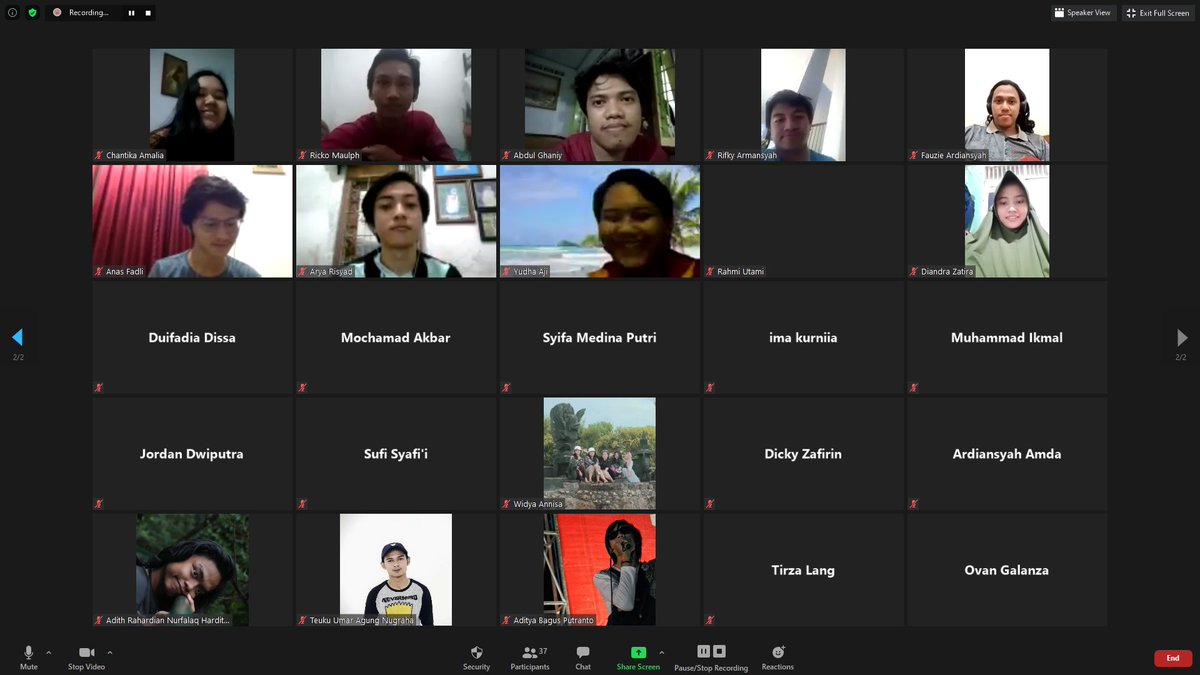The height and width of the screenshot is (675, 1200).
Task: Click the Ovan Galanza participant name
Action: (1007, 570)
